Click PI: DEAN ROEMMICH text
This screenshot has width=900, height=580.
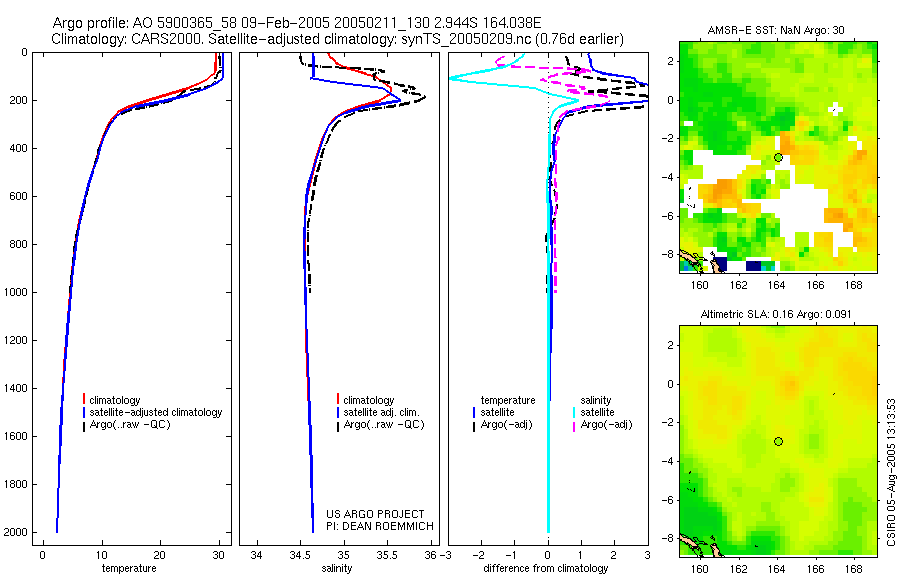(380, 526)
